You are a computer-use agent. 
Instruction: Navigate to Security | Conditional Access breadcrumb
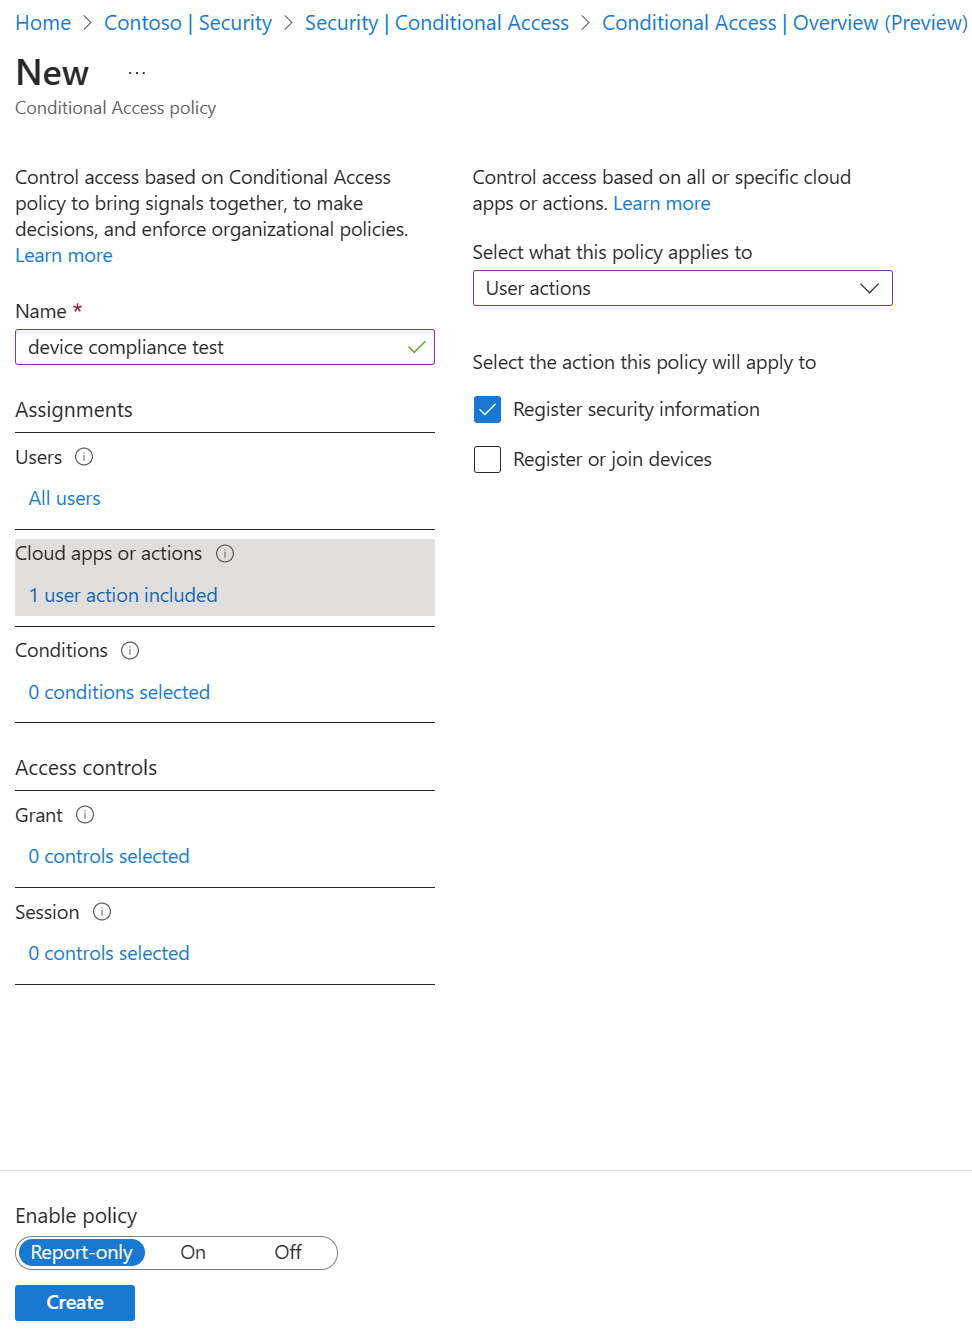tap(436, 22)
